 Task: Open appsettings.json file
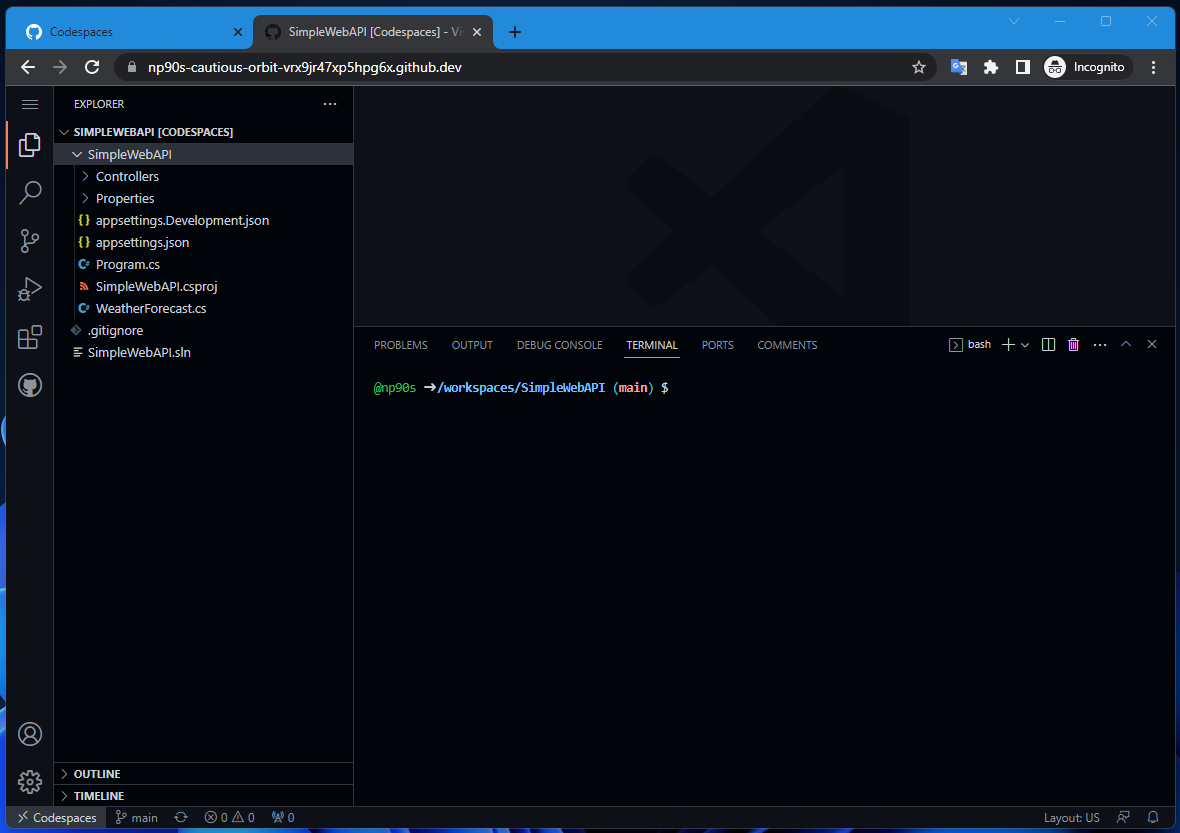[203, 242]
